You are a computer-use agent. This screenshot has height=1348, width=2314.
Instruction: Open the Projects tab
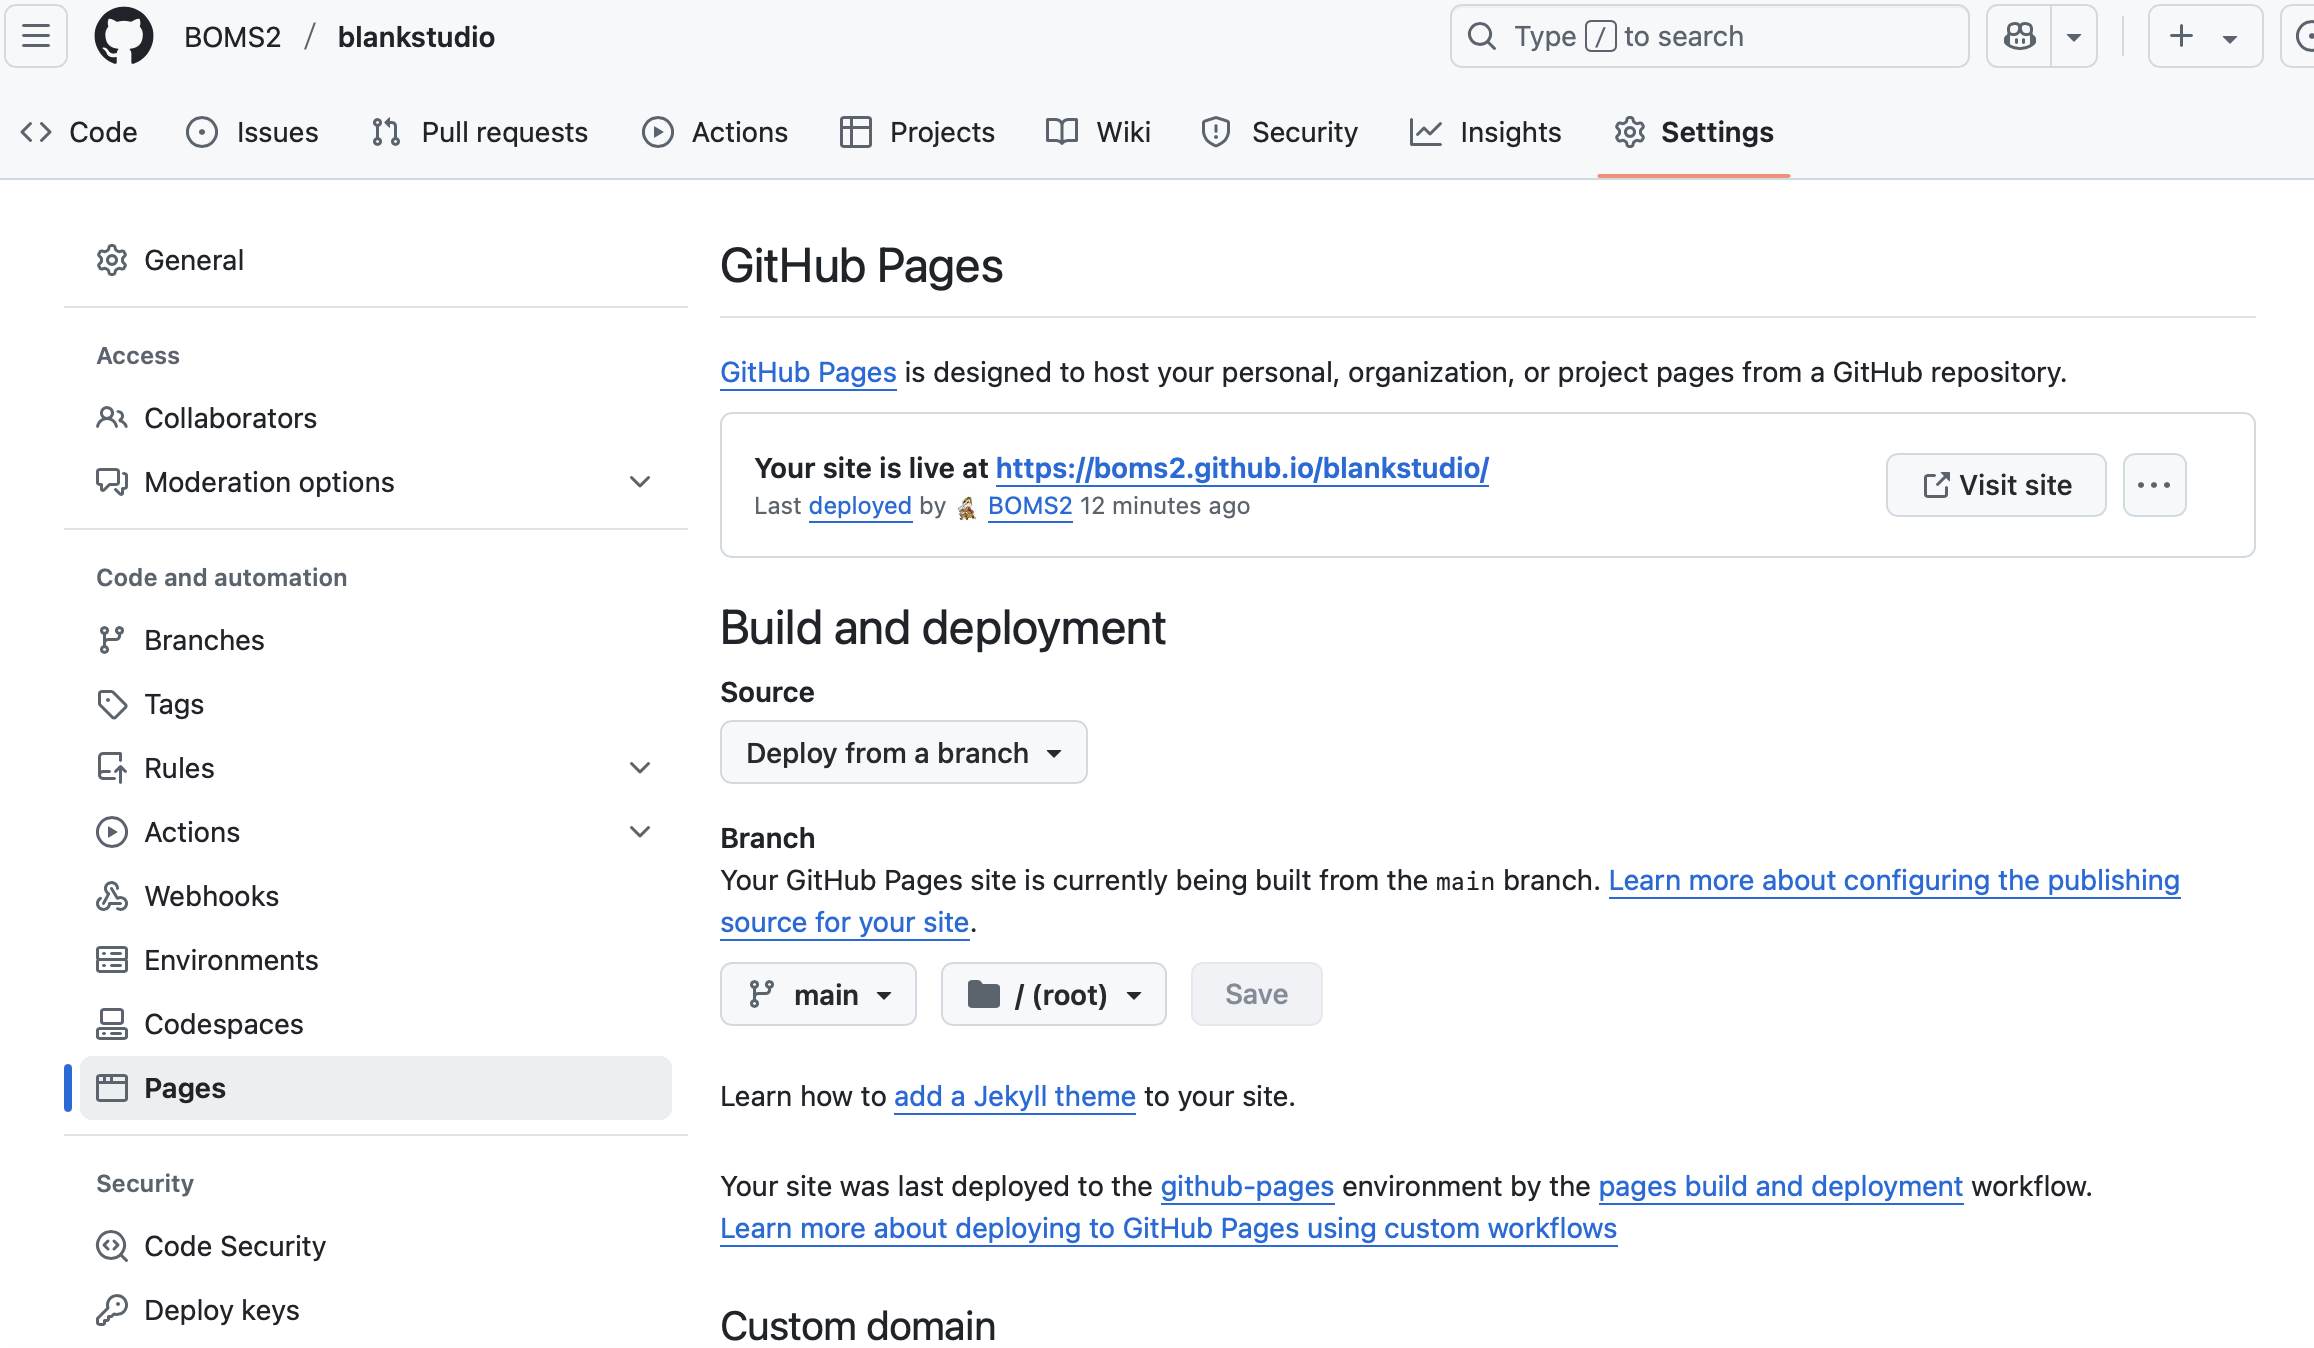917,132
